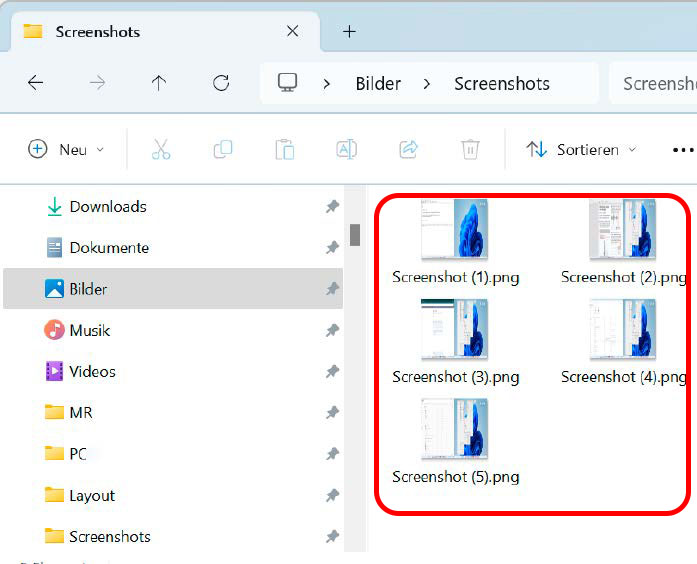
Task: Unpin PC folder via its pin icon
Action: (x=332, y=454)
